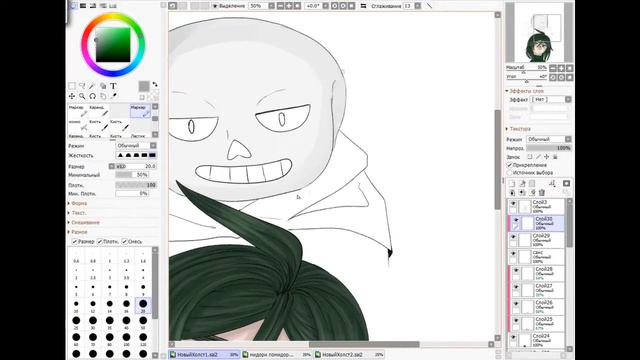Show the swatches panel icon

pos(113,6)
